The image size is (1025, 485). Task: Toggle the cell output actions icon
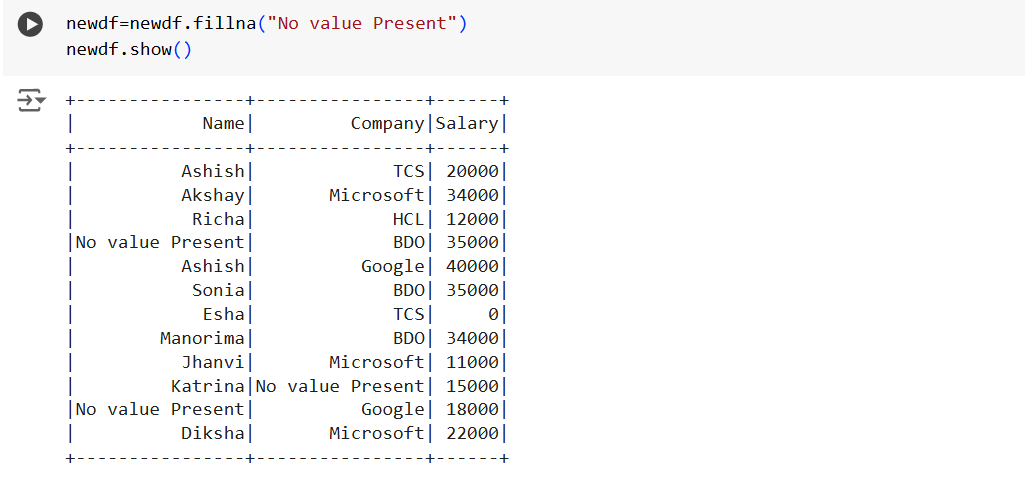click(31, 100)
